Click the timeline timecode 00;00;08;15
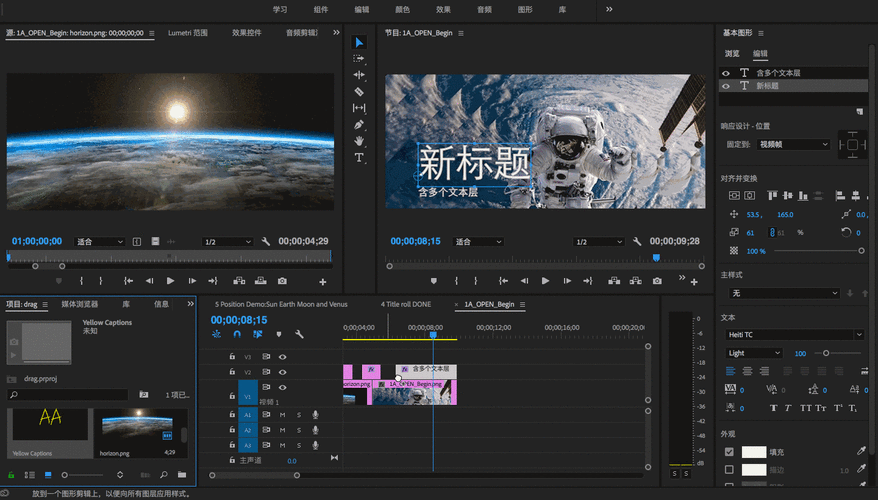The width and height of the screenshot is (878, 500). point(239,320)
